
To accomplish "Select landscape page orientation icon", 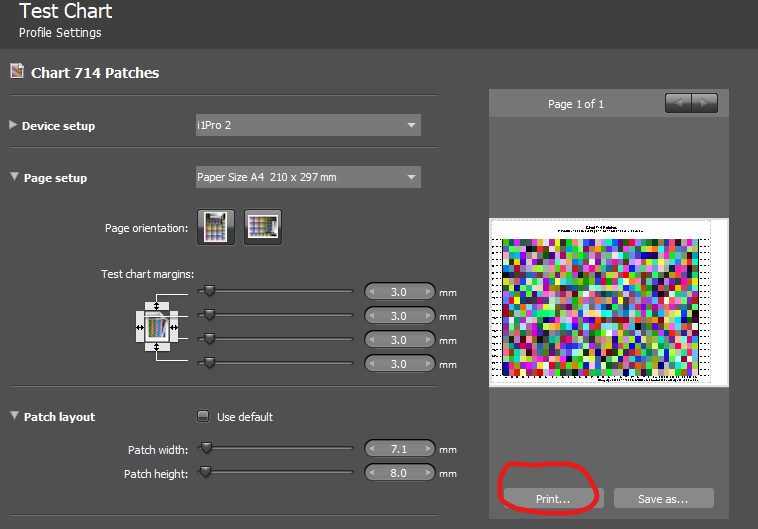I will pyautogui.click(x=263, y=227).
